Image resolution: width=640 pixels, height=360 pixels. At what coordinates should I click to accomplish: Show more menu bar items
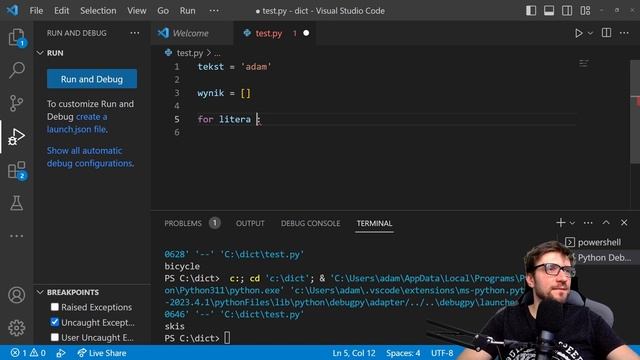tap(214, 11)
